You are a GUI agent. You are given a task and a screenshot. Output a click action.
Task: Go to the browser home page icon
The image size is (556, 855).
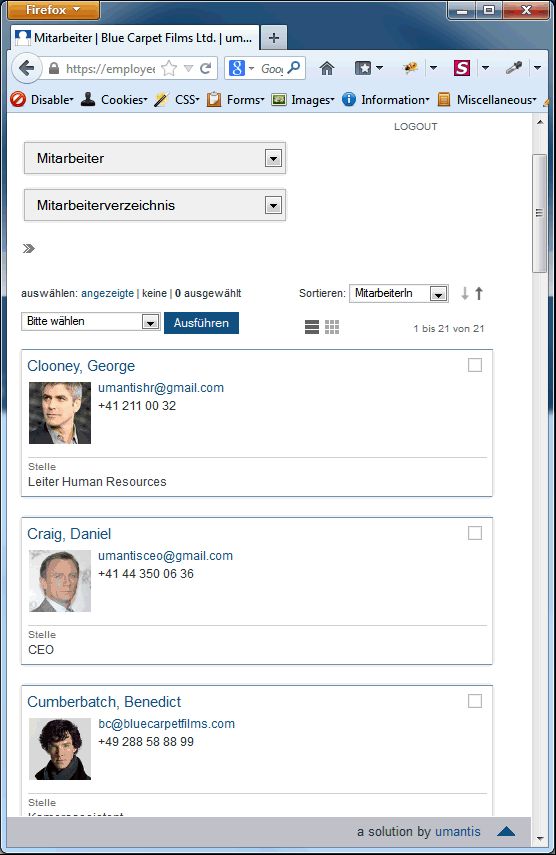[x=327, y=68]
